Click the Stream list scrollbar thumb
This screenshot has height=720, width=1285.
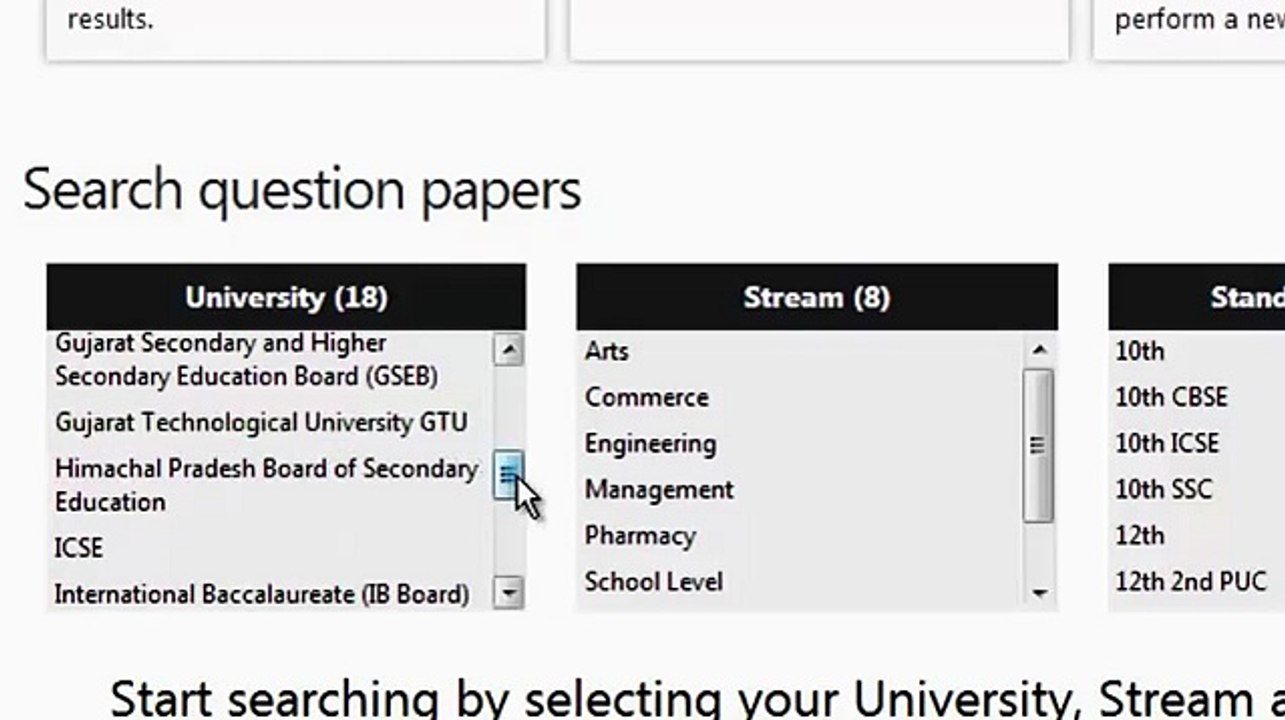pyautogui.click(x=1039, y=445)
